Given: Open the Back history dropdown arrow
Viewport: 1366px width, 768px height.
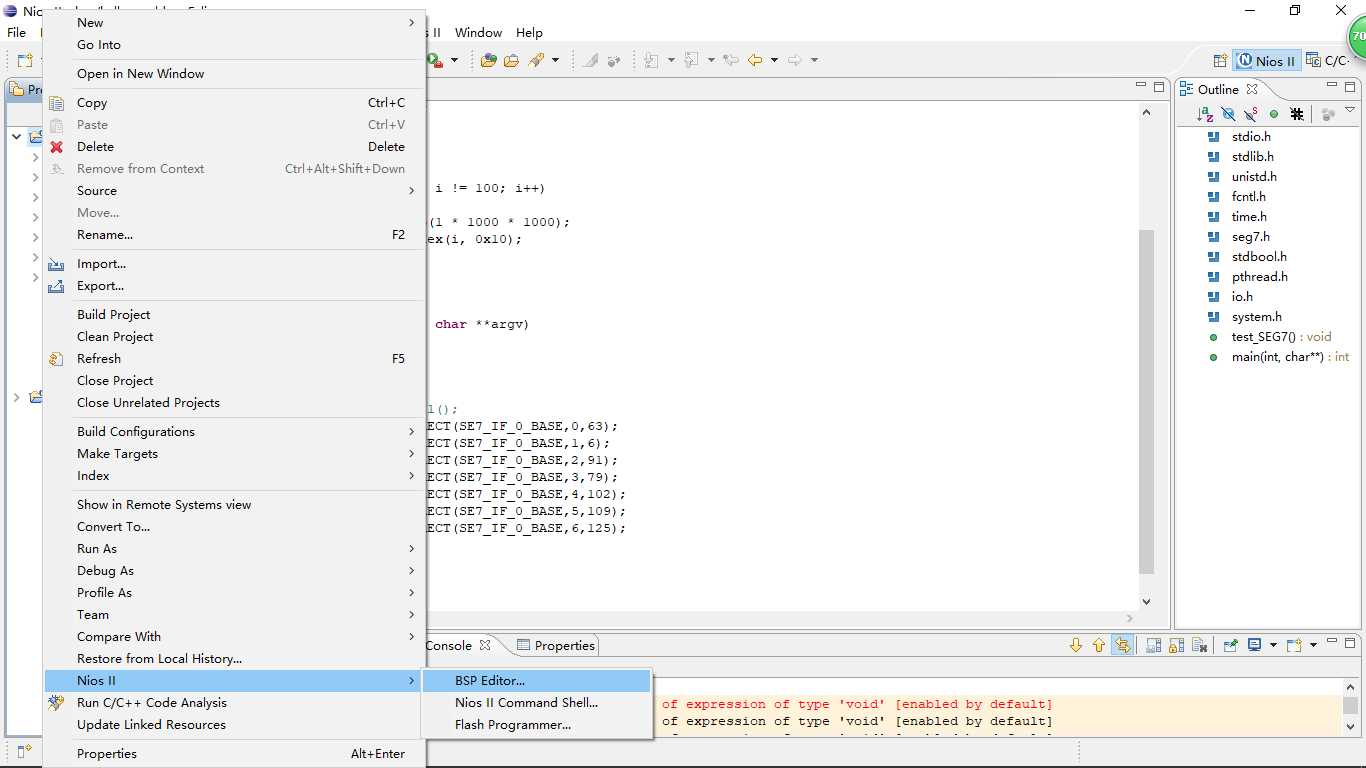Looking at the screenshot, I should 773,60.
